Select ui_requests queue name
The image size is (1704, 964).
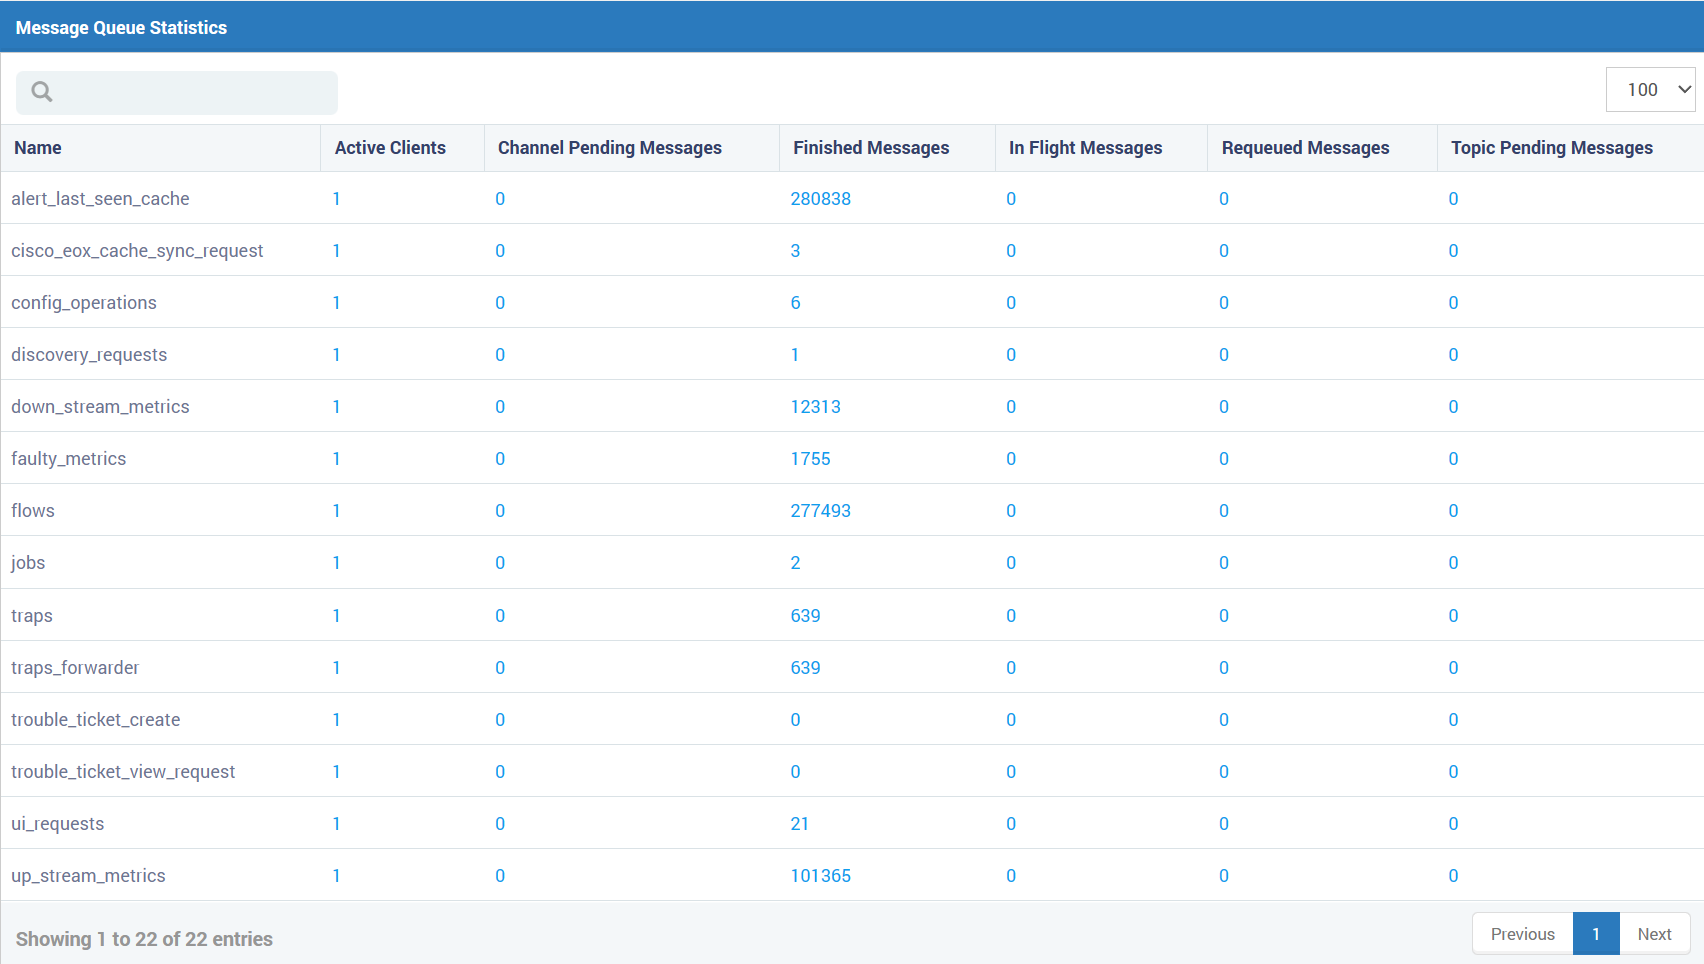(x=58, y=824)
